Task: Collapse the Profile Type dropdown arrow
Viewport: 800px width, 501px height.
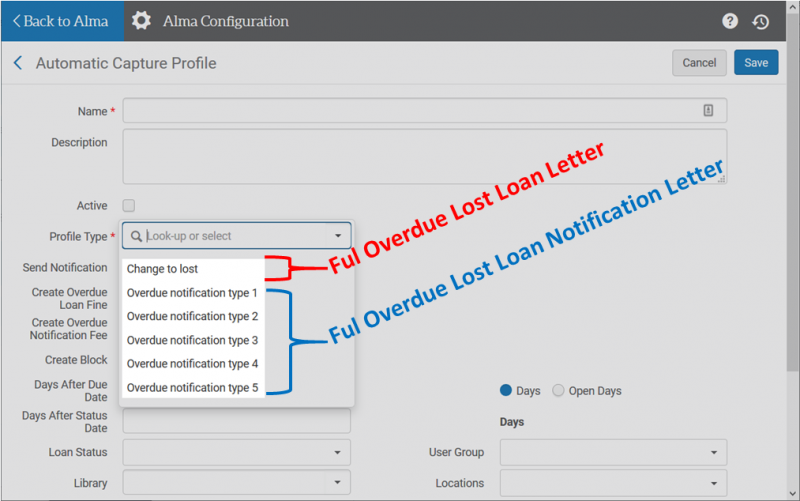Action: pyautogui.click(x=338, y=236)
